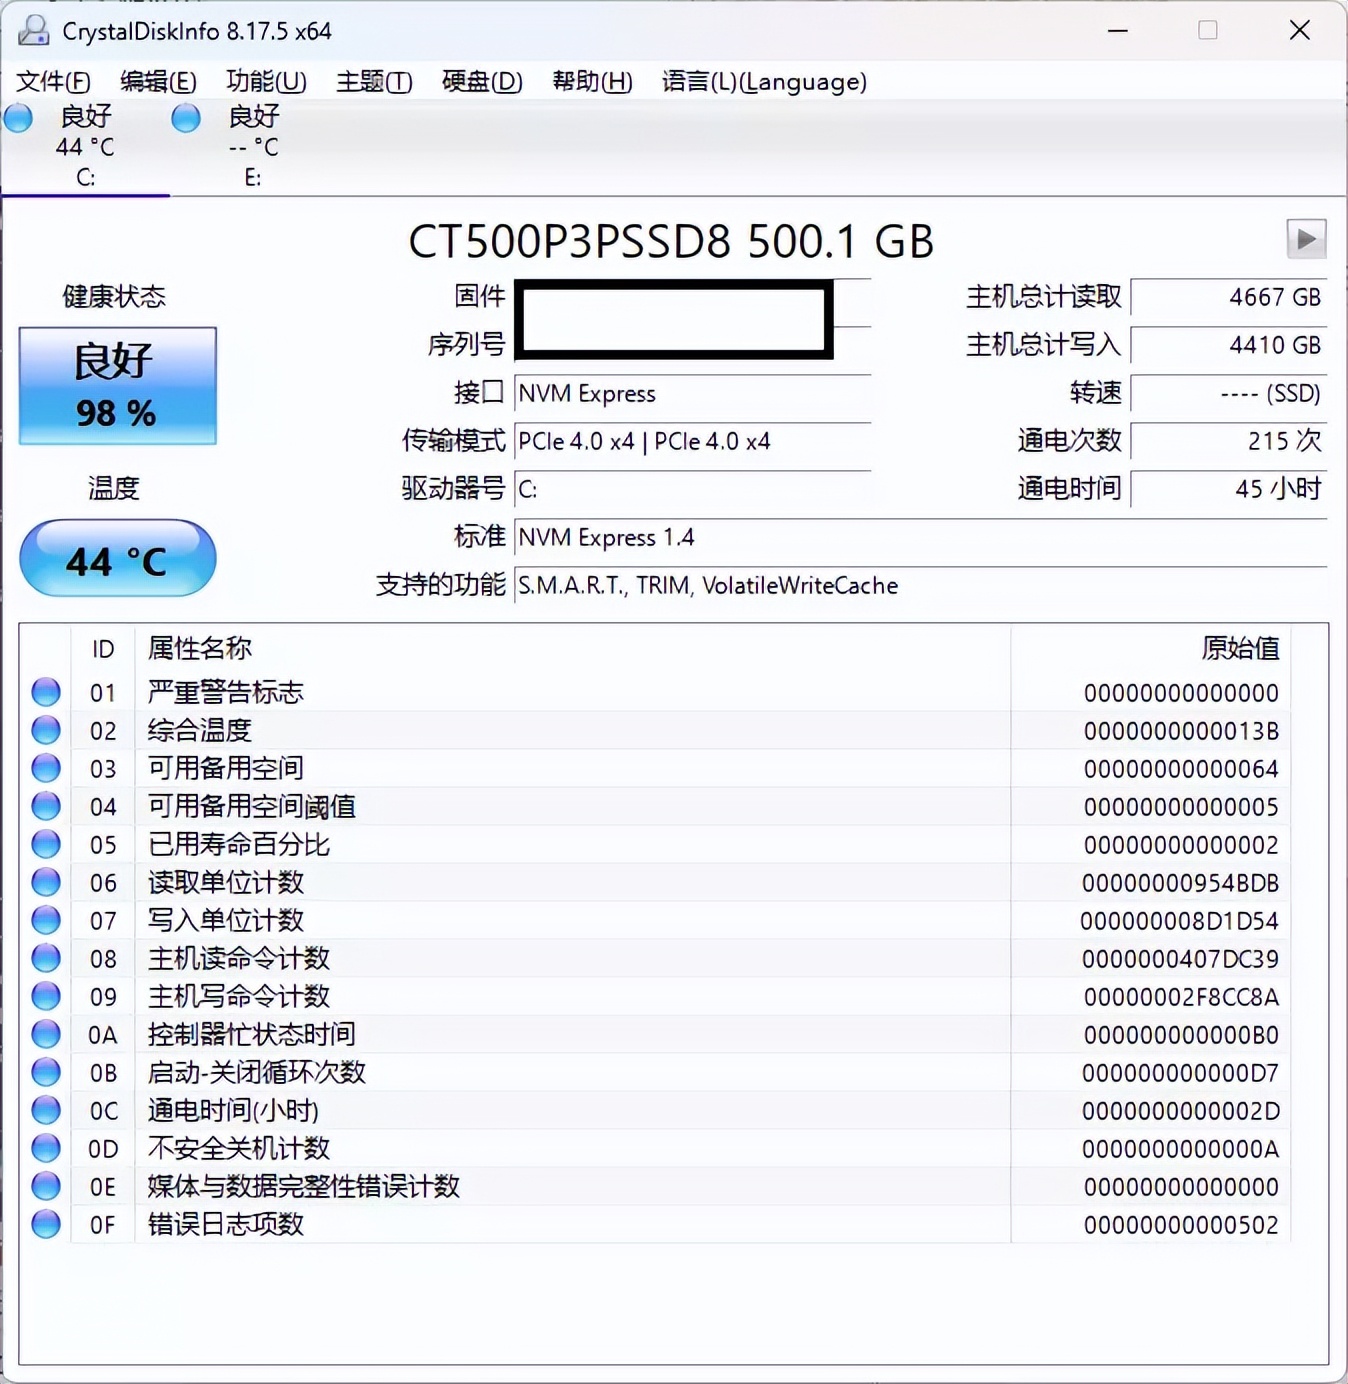
Task: Click the blue indicator next to 综合温度
Action: tap(45, 729)
